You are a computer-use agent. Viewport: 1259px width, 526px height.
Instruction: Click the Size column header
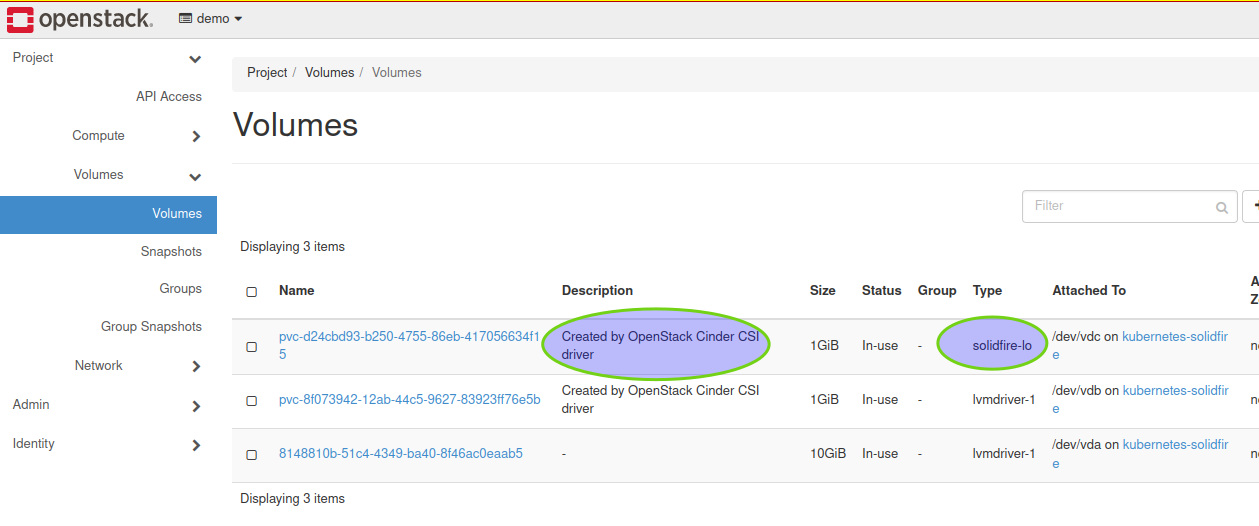click(823, 291)
